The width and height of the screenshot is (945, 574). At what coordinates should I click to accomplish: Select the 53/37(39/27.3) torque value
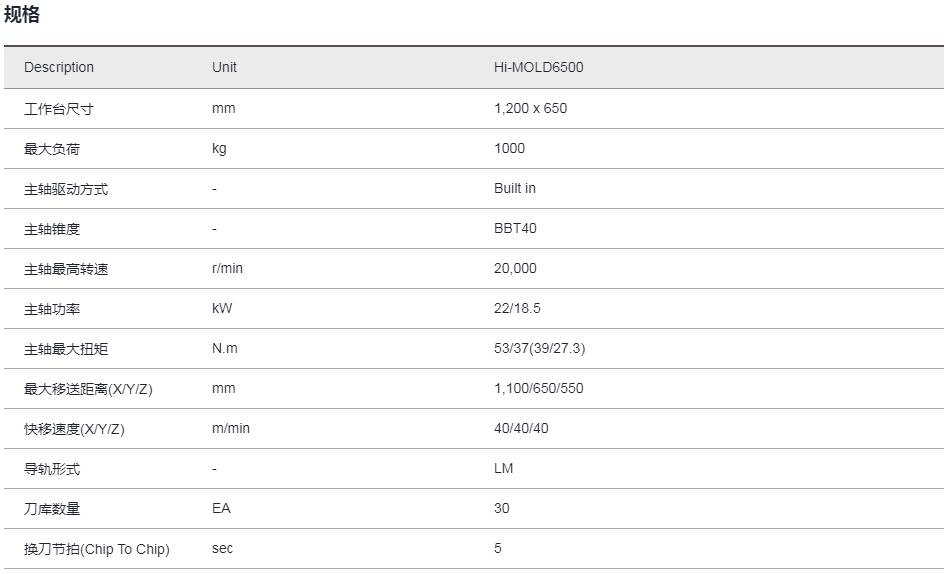[x=539, y=348]
